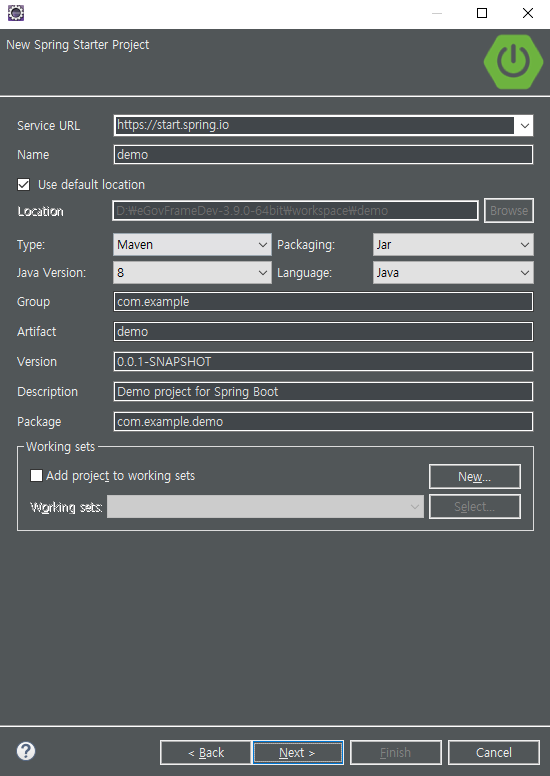
Task: Click the 'New Spring Starter Project' title text
Action: point(78,45)
